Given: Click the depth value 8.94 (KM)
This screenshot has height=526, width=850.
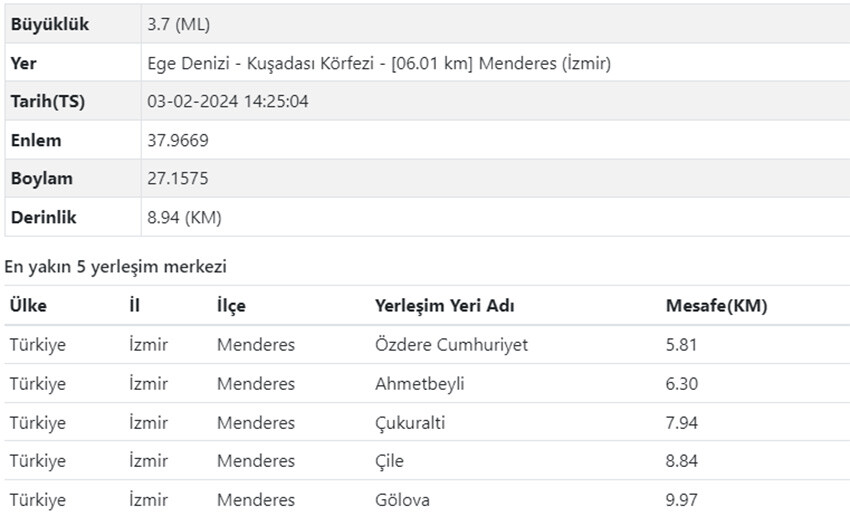Looking at the screenshot, I should pos(185,217).
